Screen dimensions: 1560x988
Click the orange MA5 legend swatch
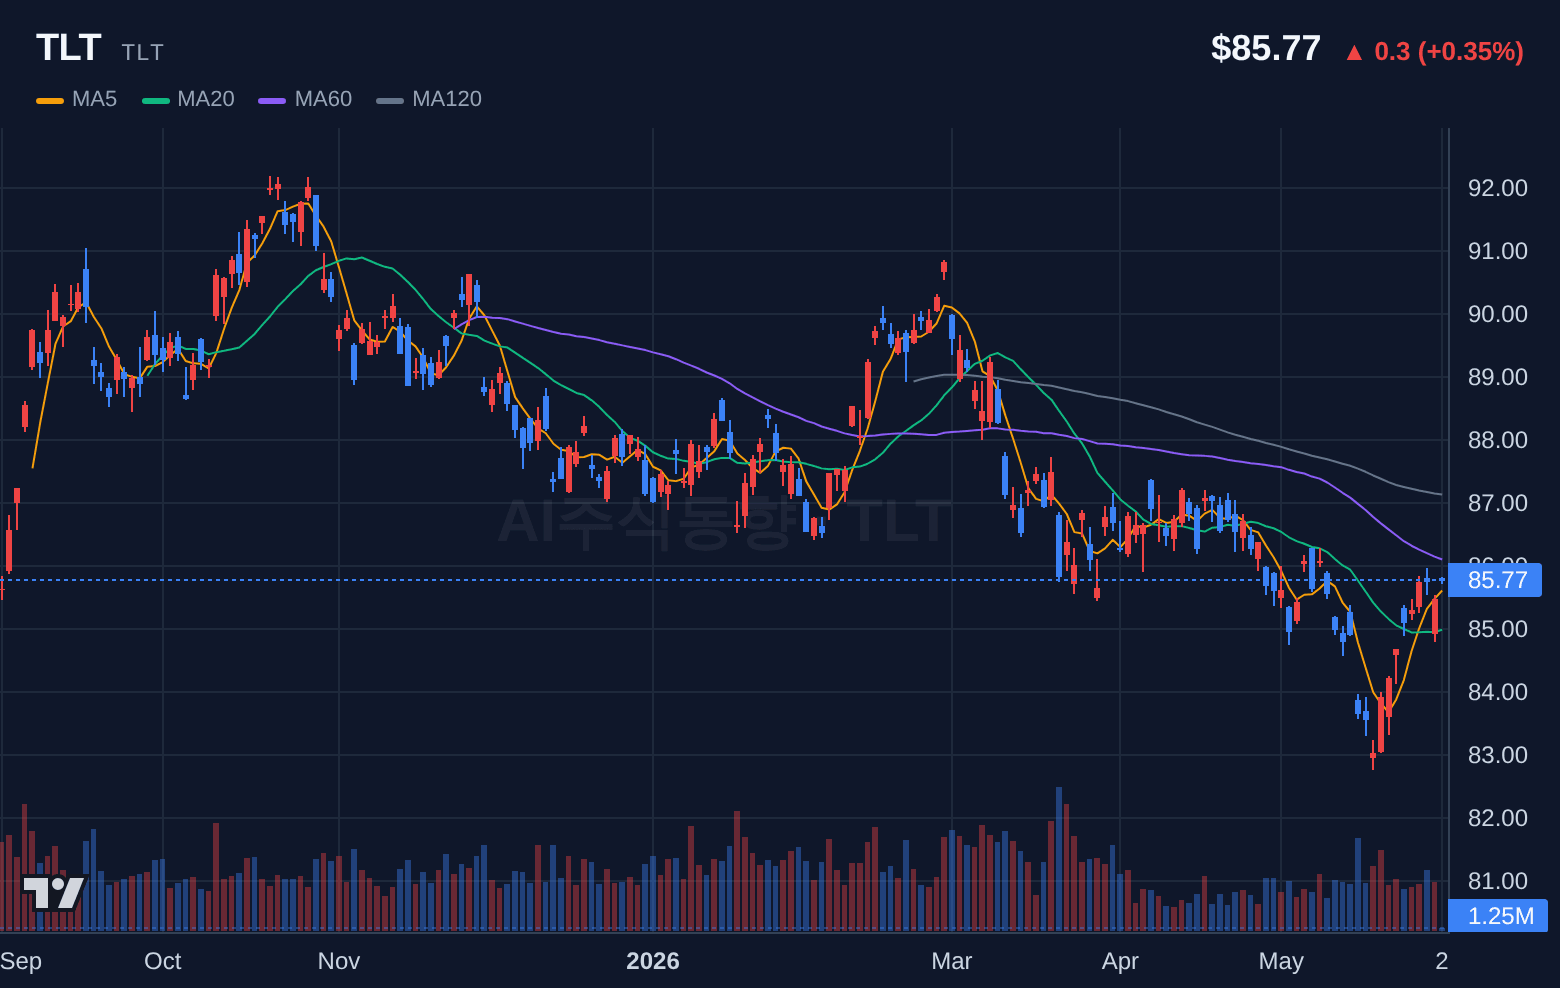[50, 100]
